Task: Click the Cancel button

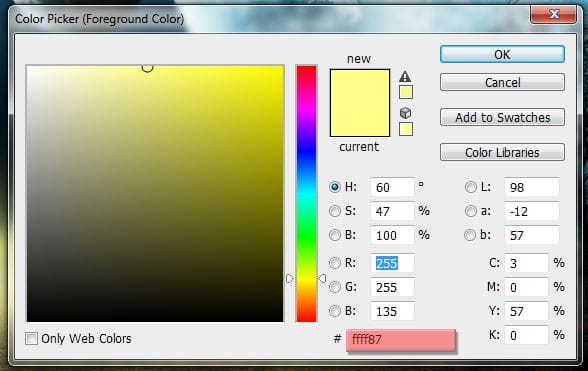Action: point(502,82)
